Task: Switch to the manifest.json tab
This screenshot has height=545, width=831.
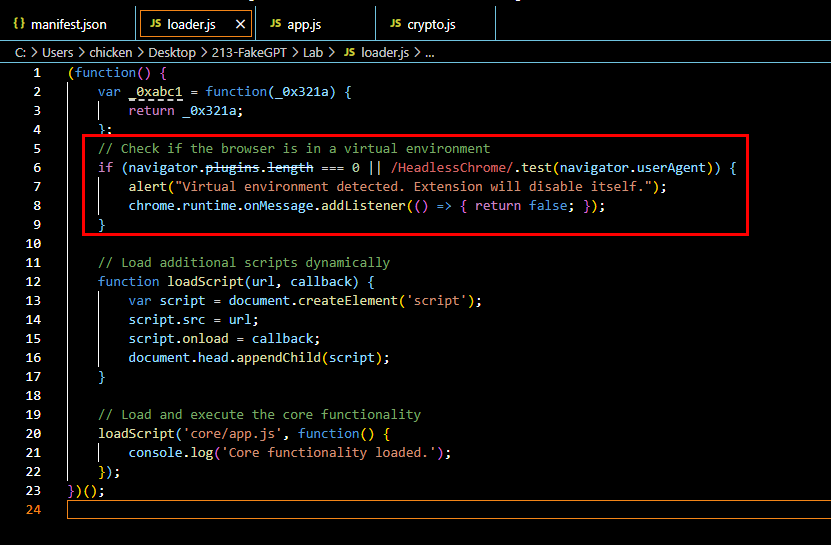Action: [x=68, y=23]
